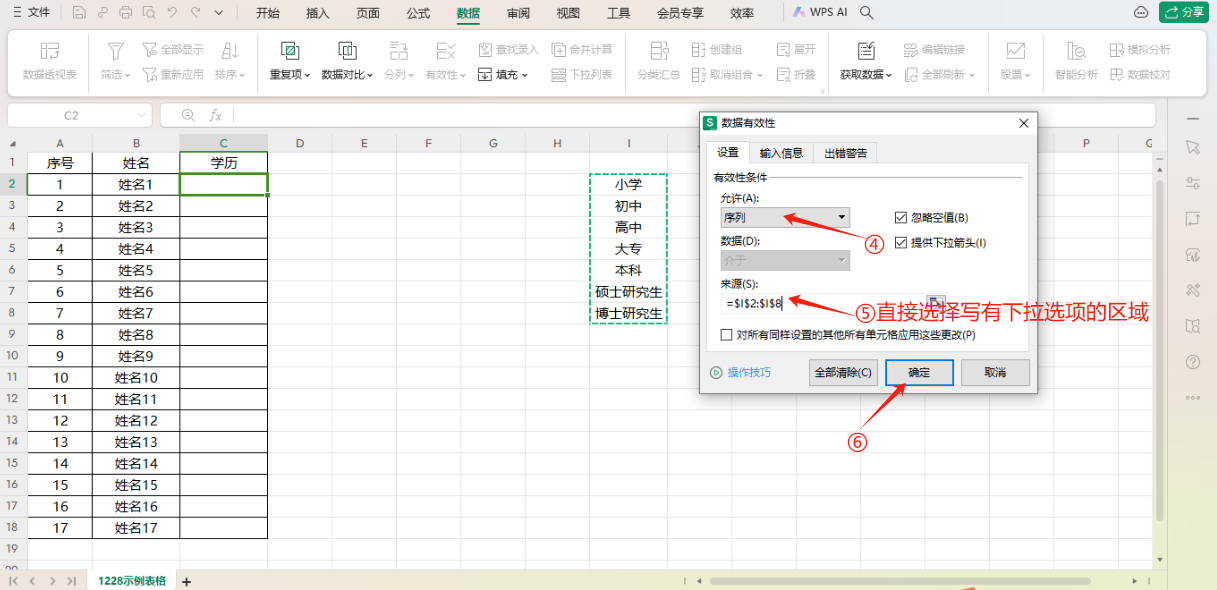1217x590 pixels.
Task: Switch to the 开始 ribbon tab
Action: coord(268,13)
